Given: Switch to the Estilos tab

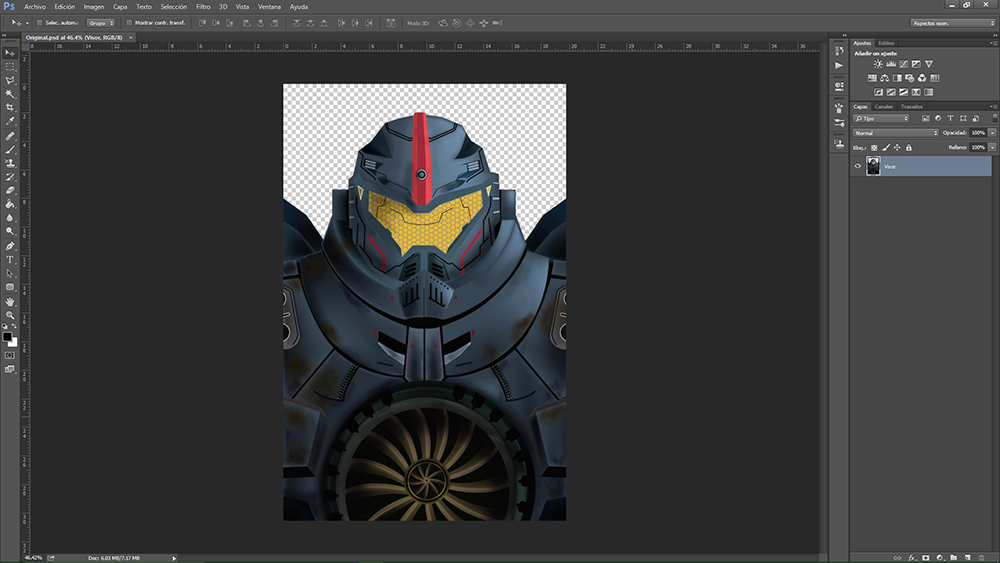Looking at the screenshot, I should click(886, 43).
